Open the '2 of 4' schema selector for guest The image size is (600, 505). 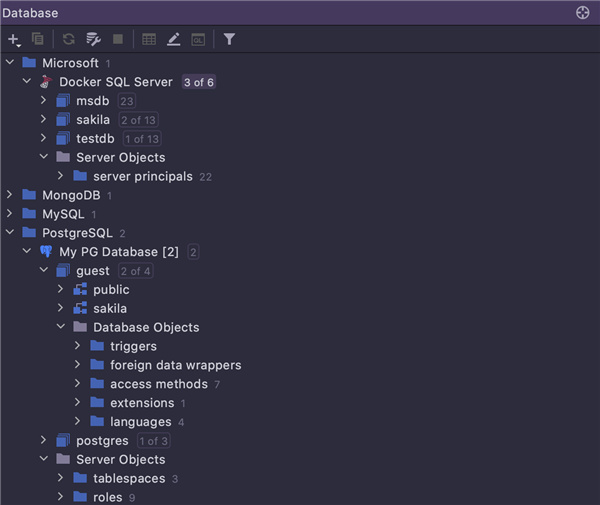135,271
